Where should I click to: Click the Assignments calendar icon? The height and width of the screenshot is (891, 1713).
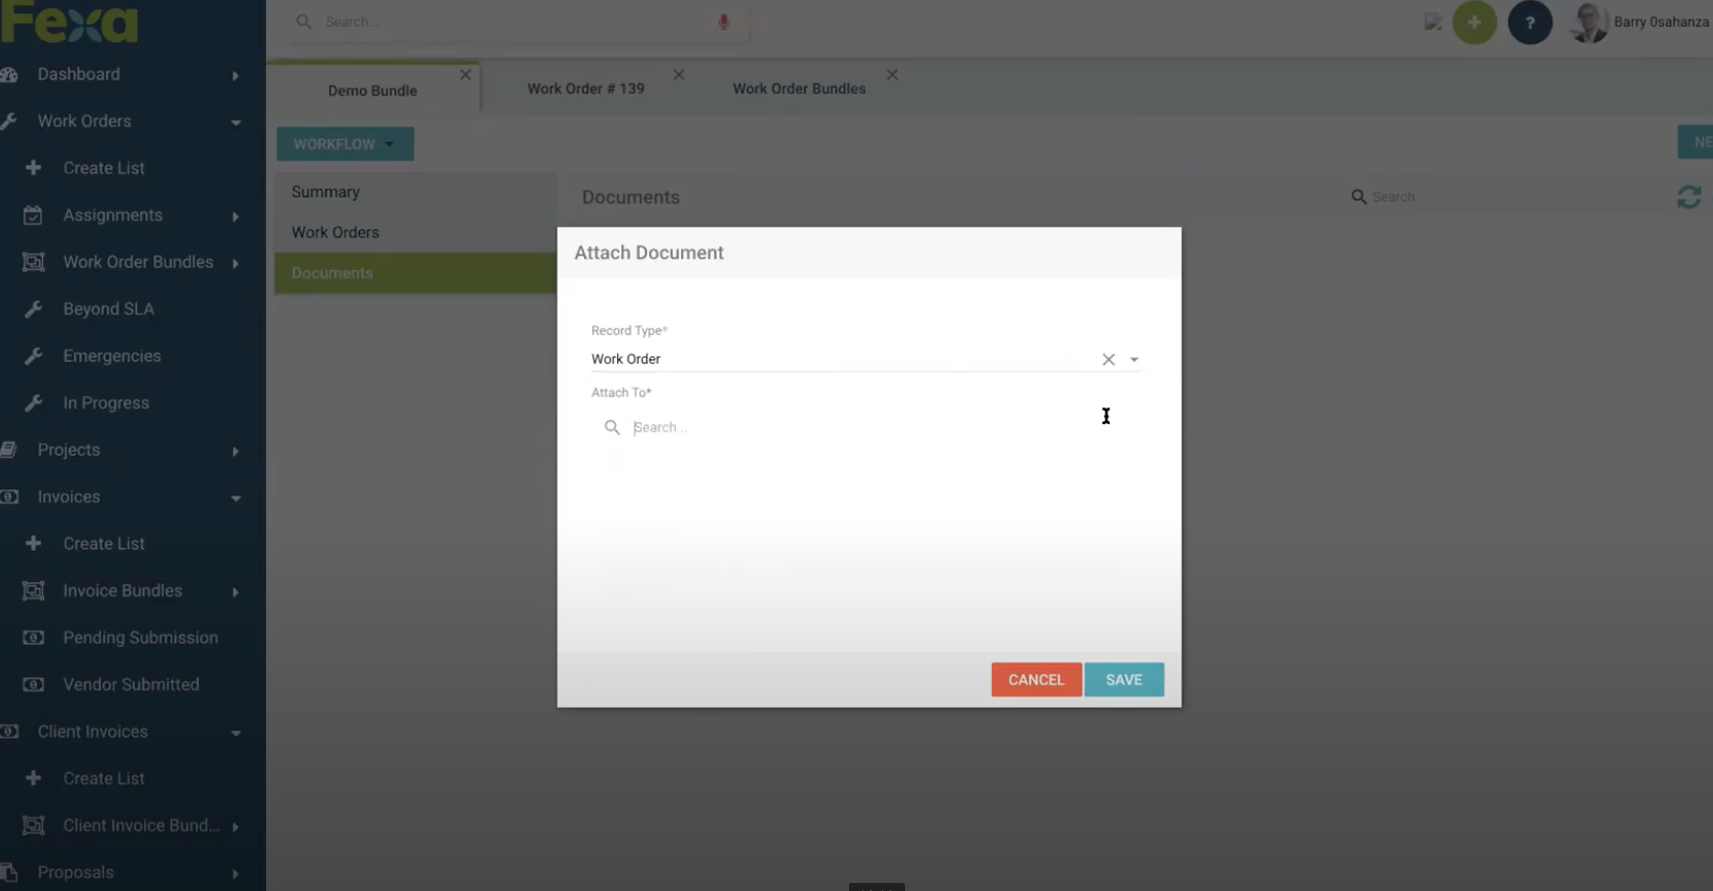click(33, 215)
